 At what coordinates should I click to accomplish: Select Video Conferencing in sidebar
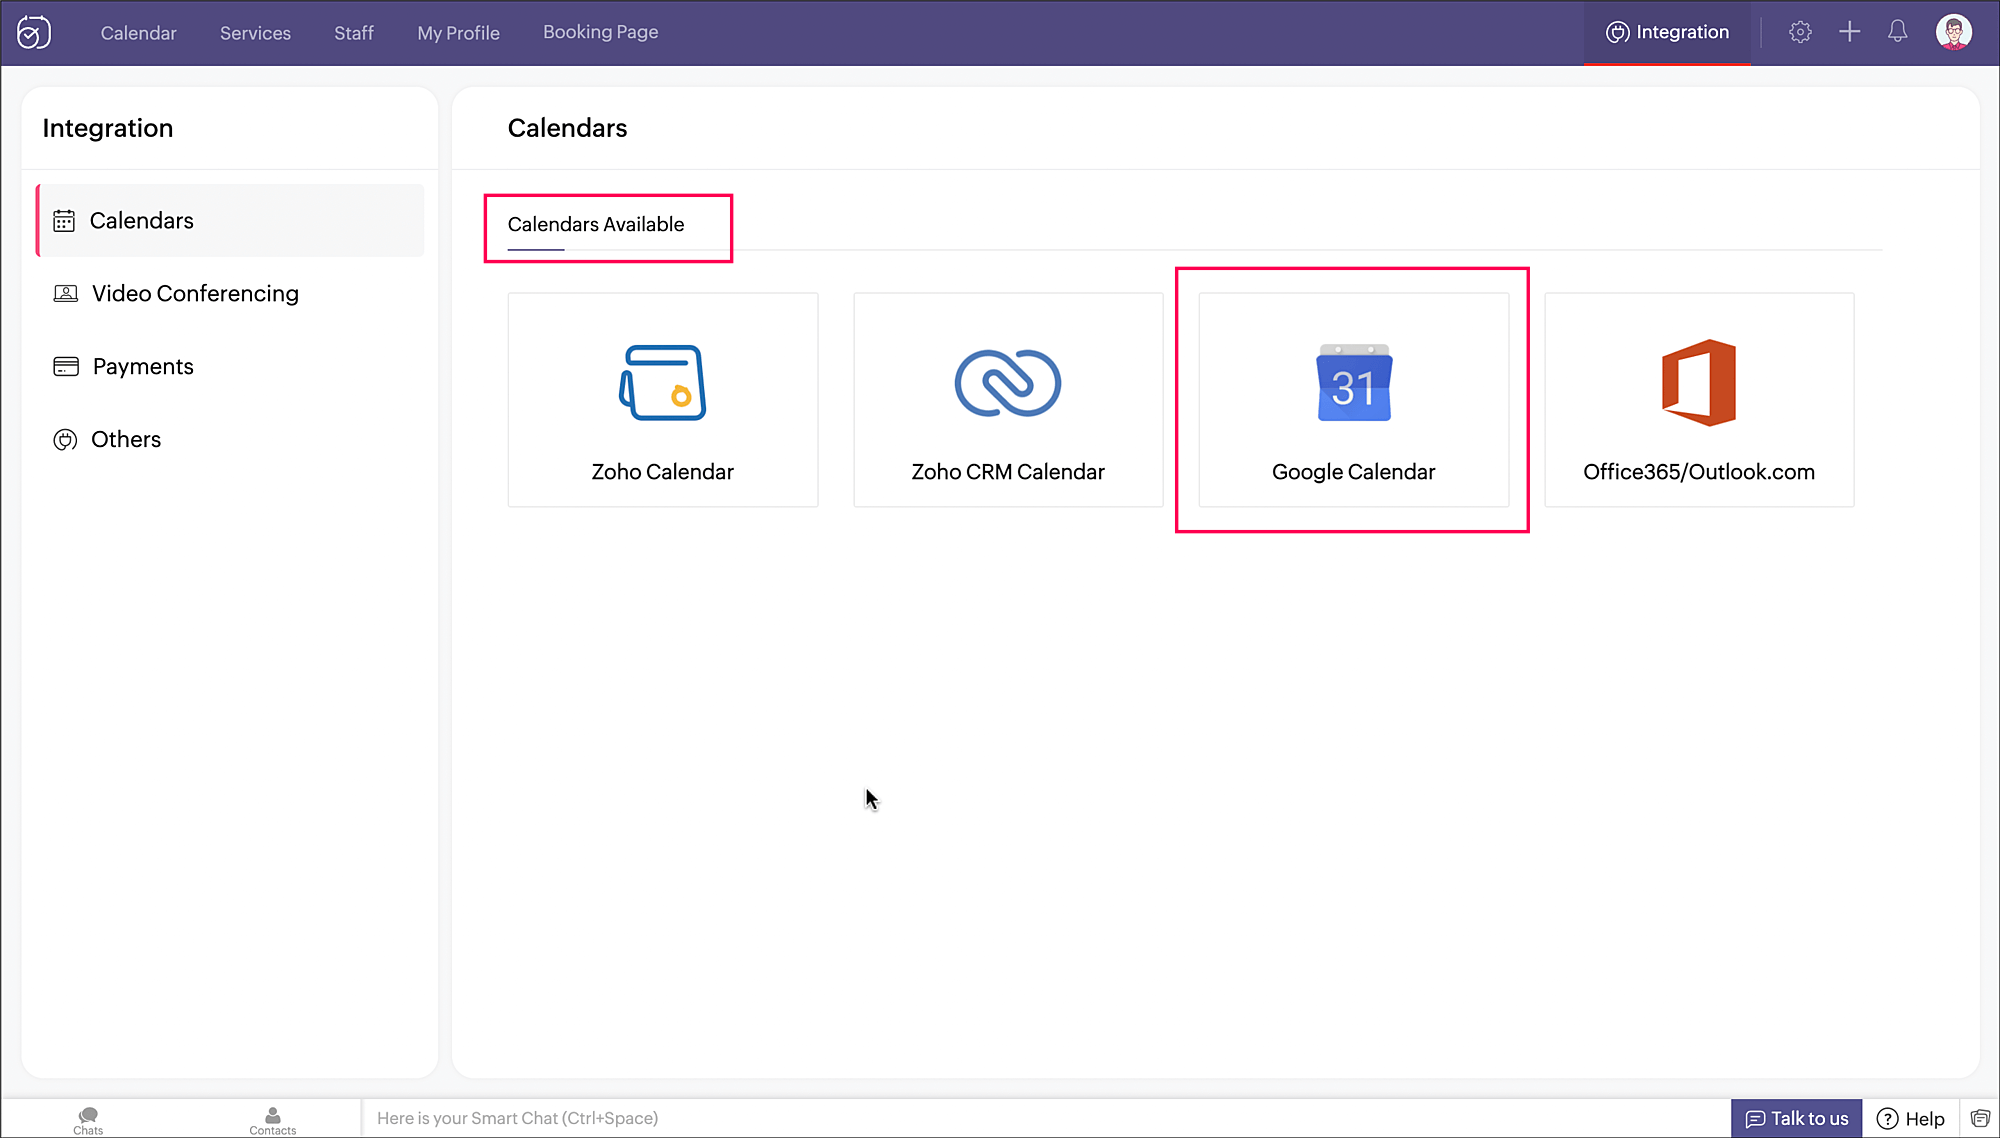230,293
